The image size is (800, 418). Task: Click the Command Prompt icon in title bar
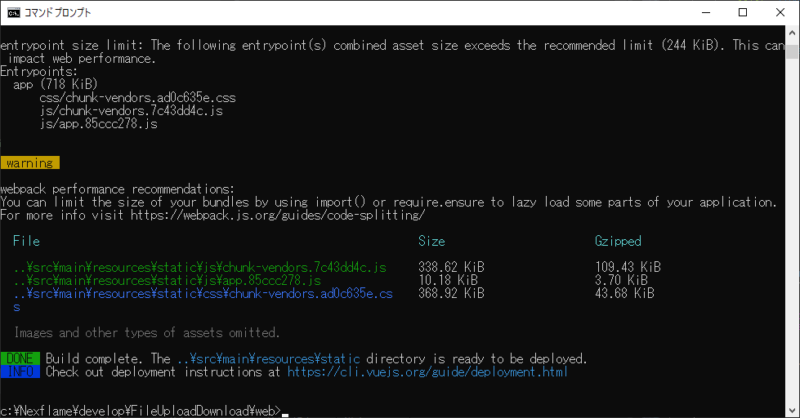[14, 12]
